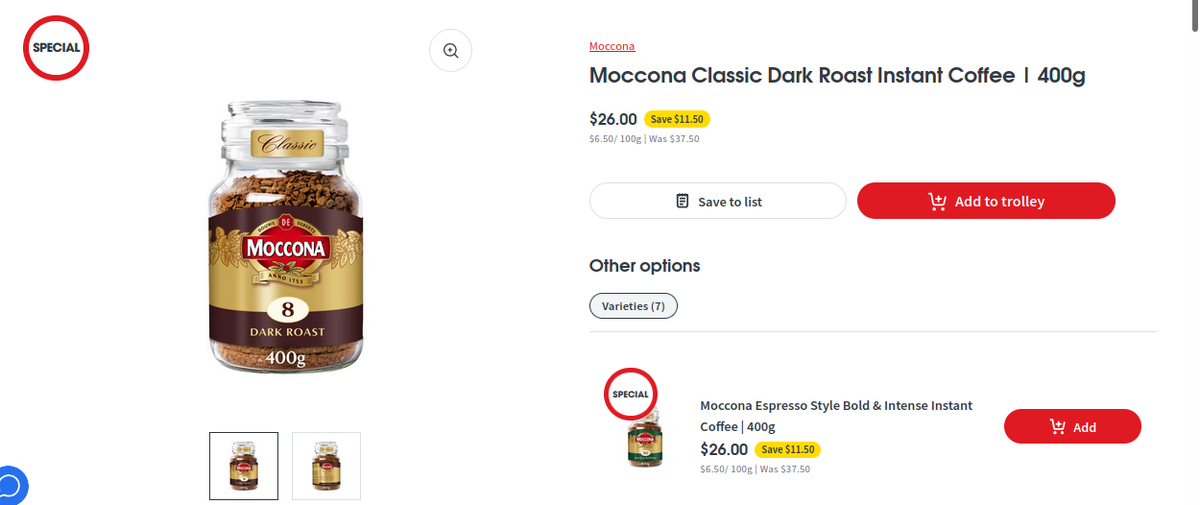Click the Moccona Classic Dark Roast product title
1200x505 pixels.
(837, 75)
